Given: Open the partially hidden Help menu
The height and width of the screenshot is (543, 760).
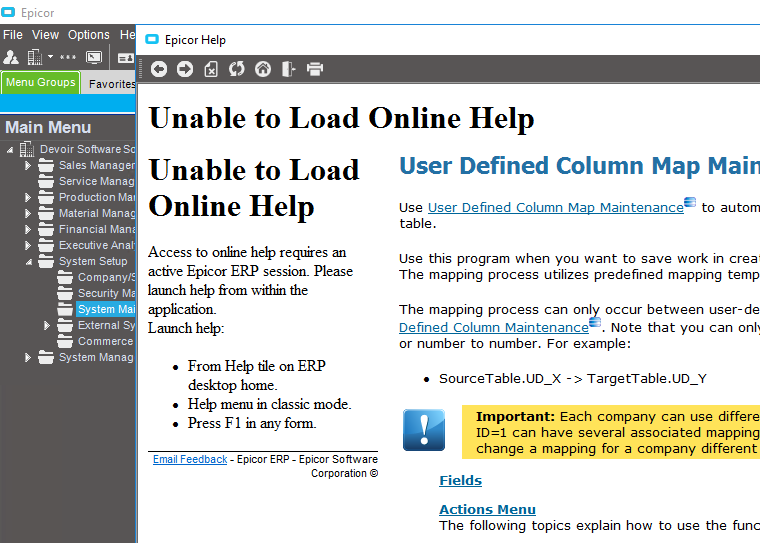Looking at the screenshot, I should 127,35.
